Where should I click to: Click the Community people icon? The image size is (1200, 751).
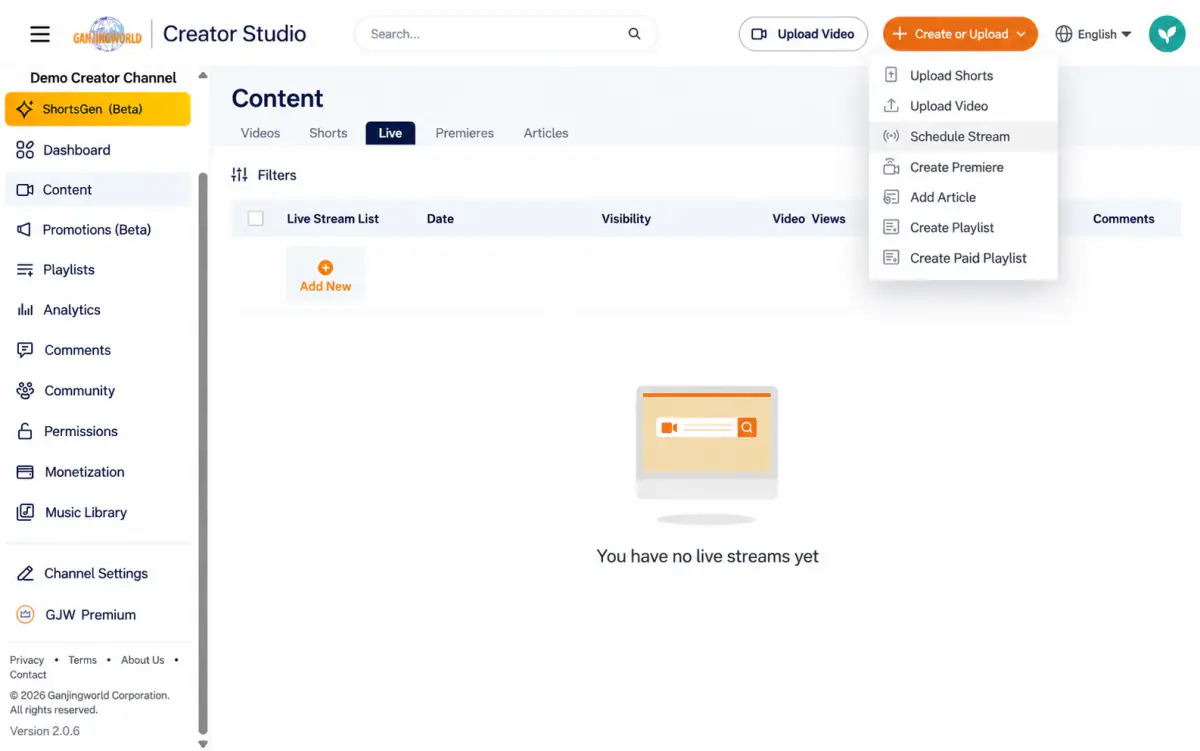25,391
